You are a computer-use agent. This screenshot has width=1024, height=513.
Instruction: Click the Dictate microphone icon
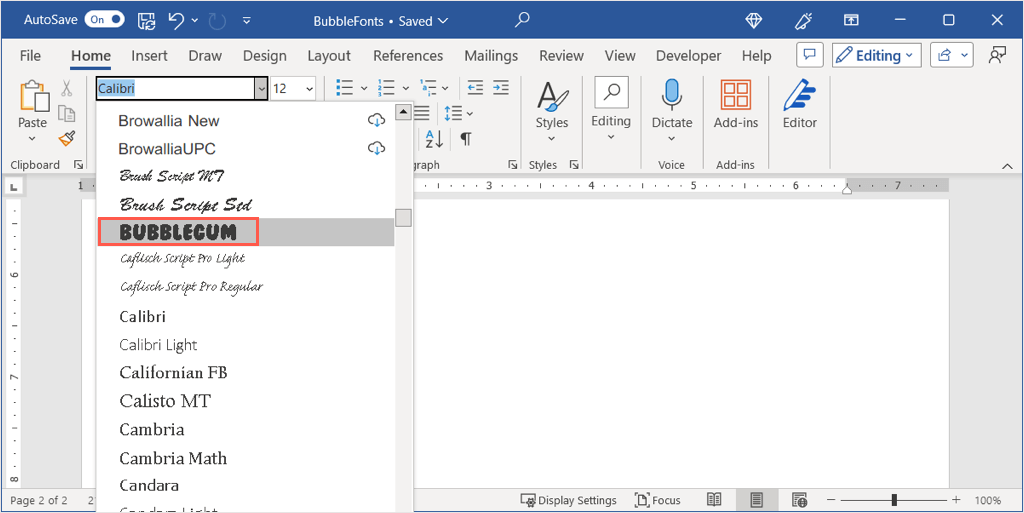tap(672, 97)
